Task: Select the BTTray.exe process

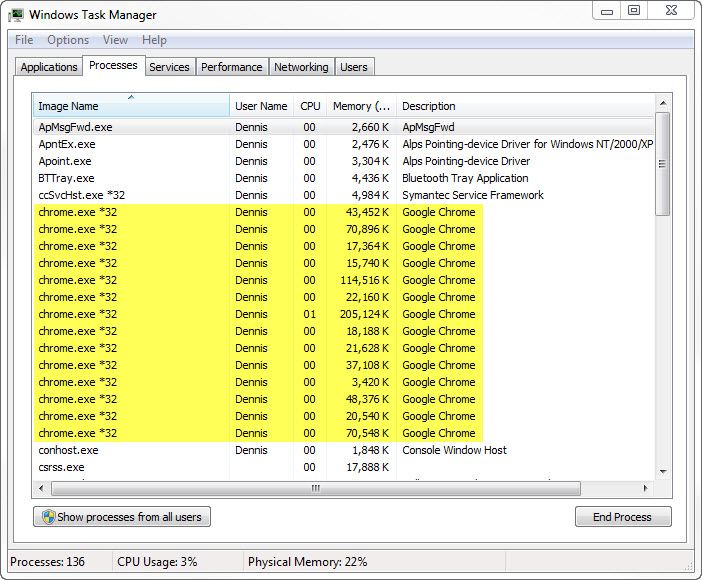Action: click(343, 178)
